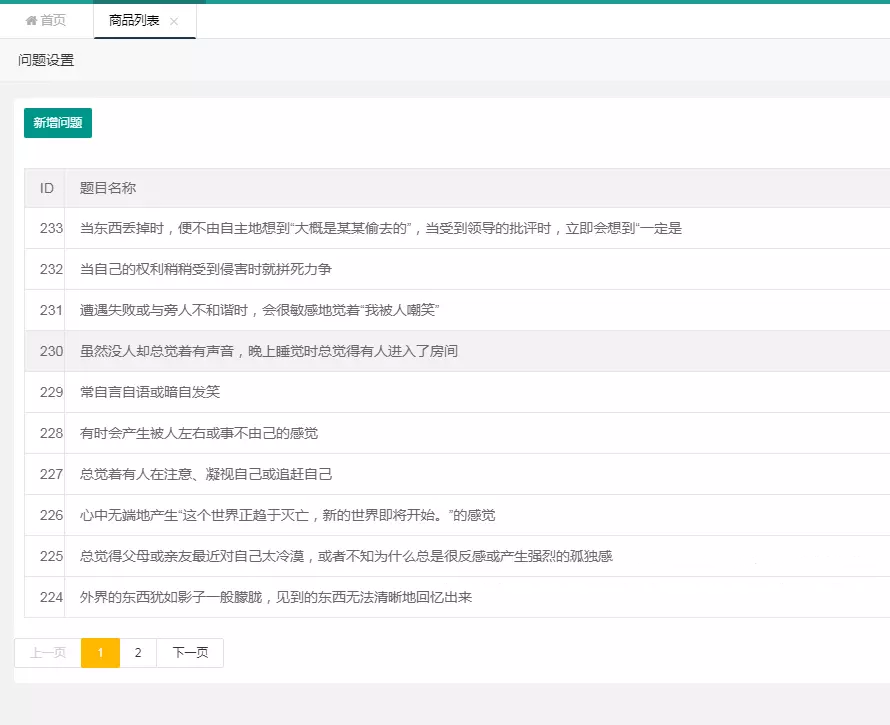Click the home icon in 首页 tab
This screenshot has height=725, width=890.
31,21
